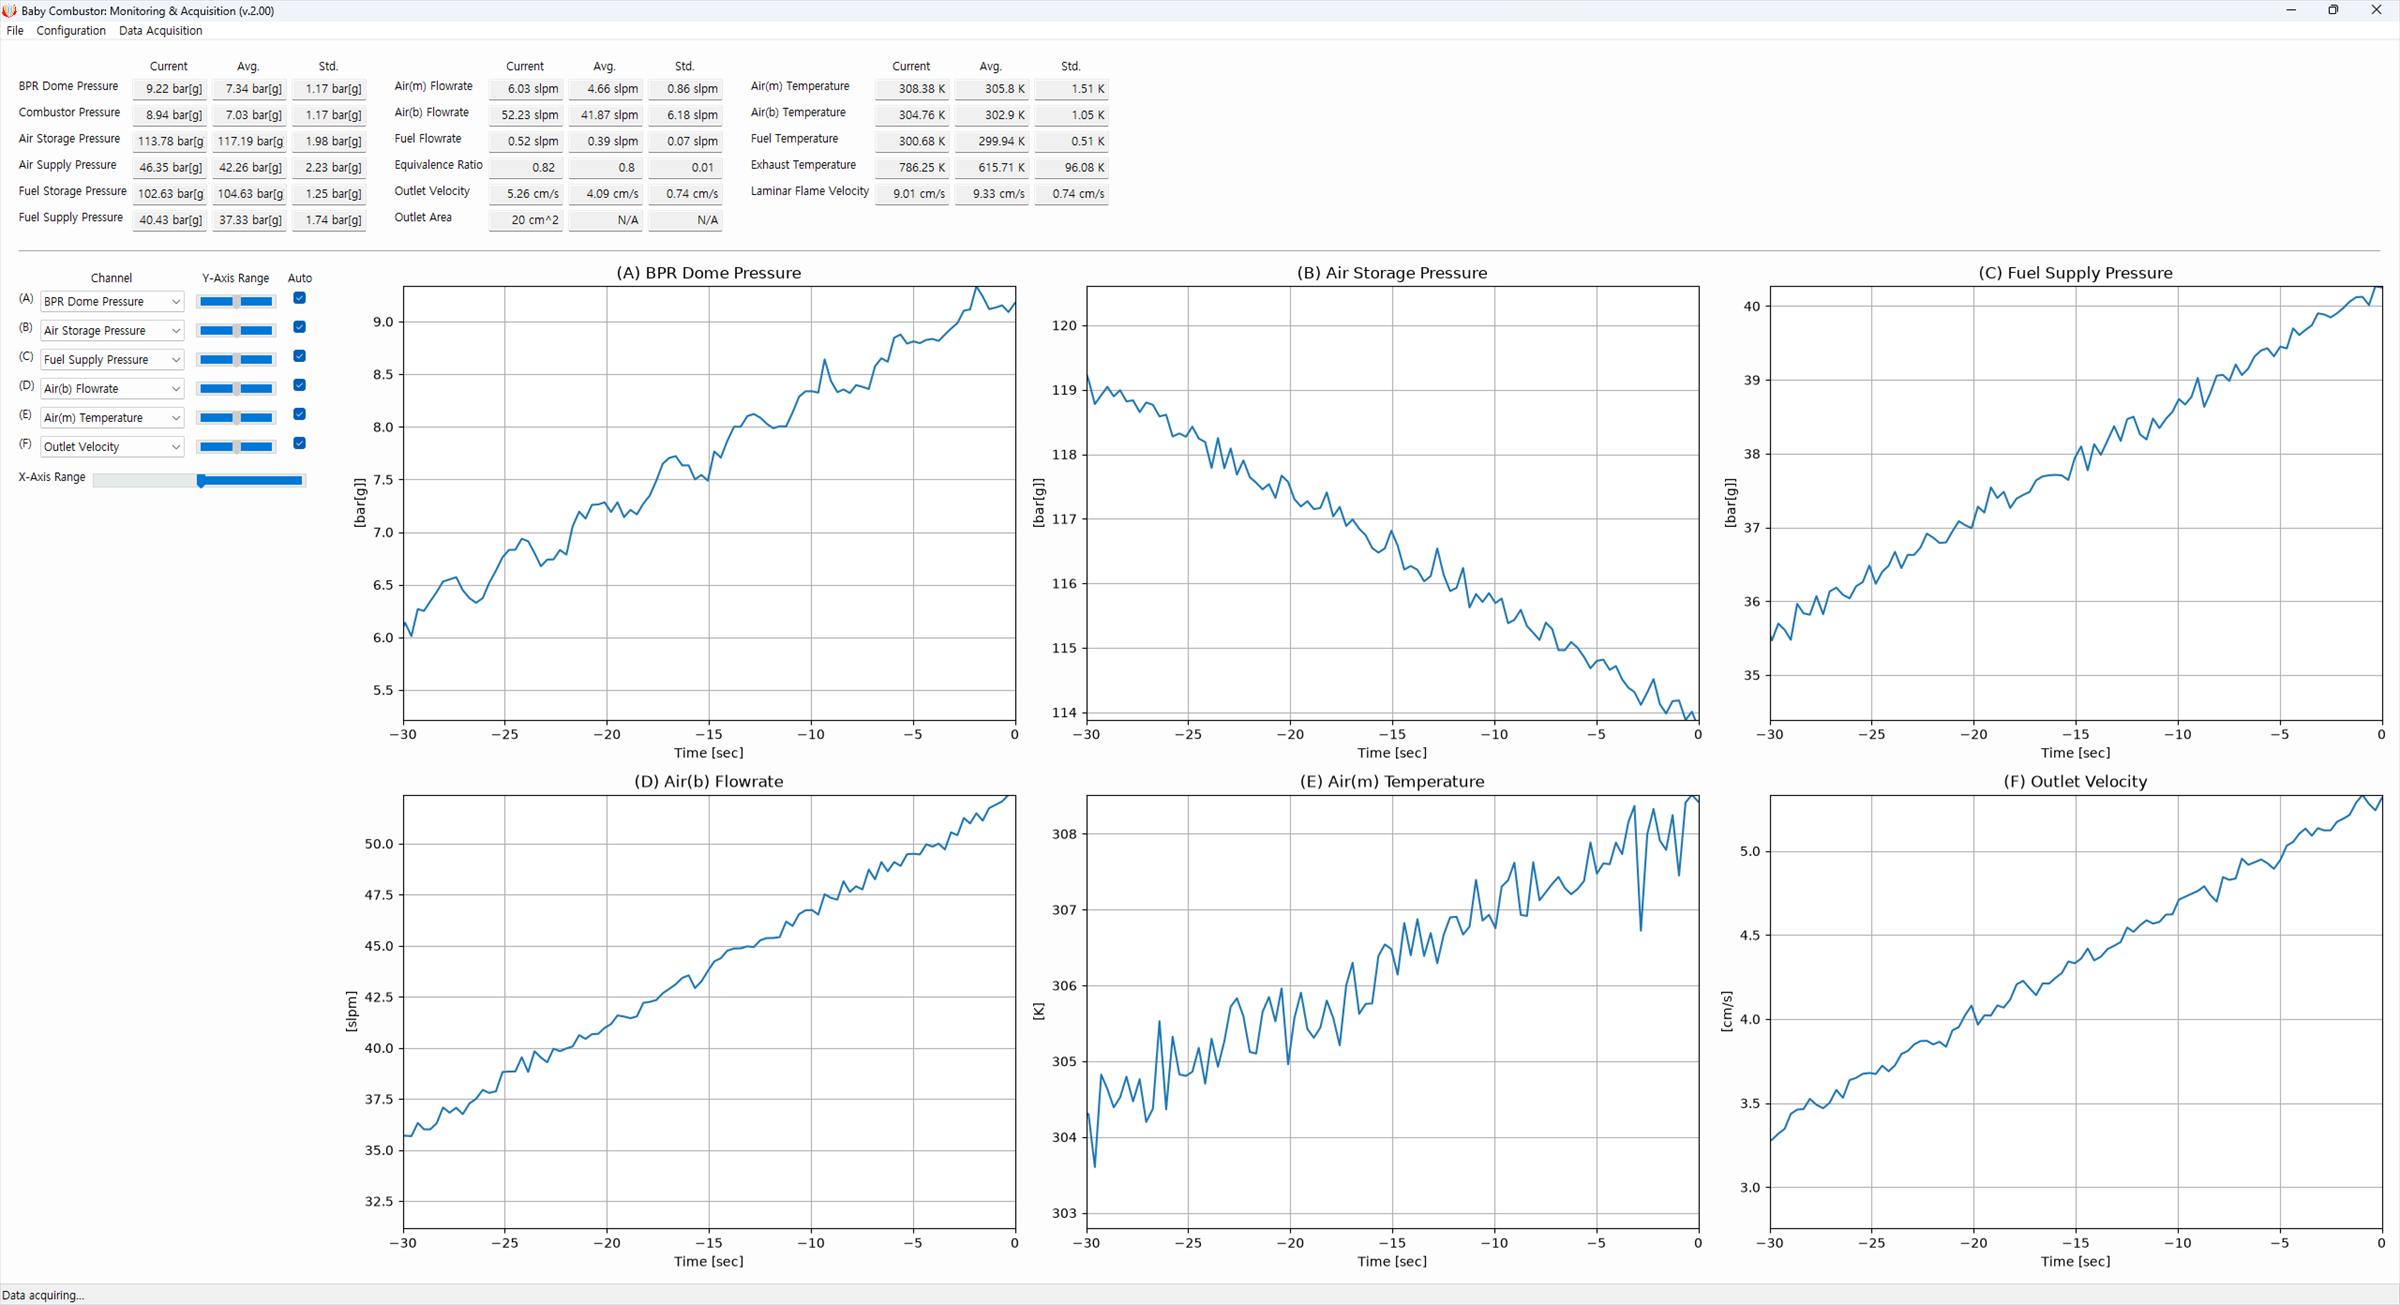Click Y-Axis Range slider for channel (B)
The image size is (2400, 1305).
click(x=236, y=330)
